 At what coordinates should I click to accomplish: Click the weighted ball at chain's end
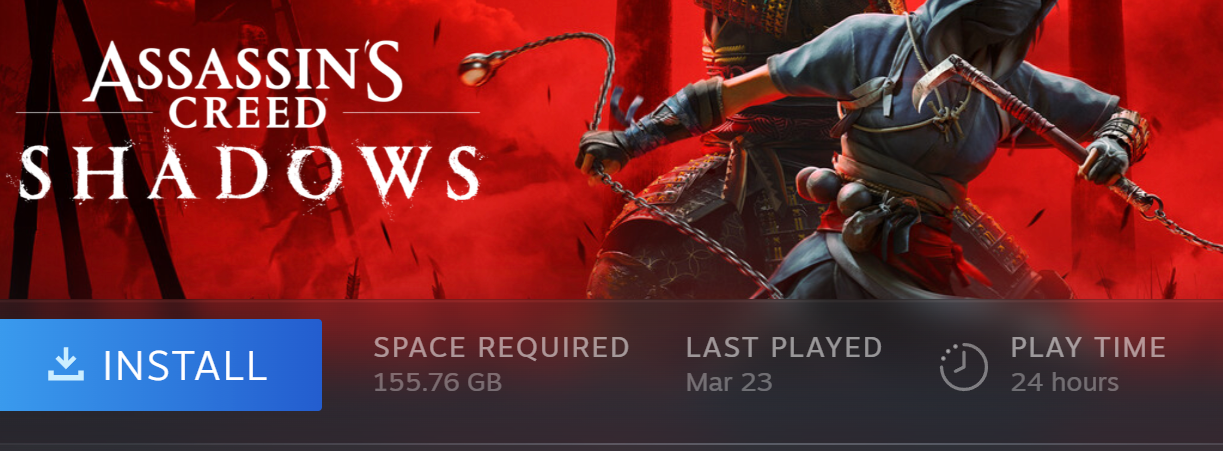tap(473, 69)
